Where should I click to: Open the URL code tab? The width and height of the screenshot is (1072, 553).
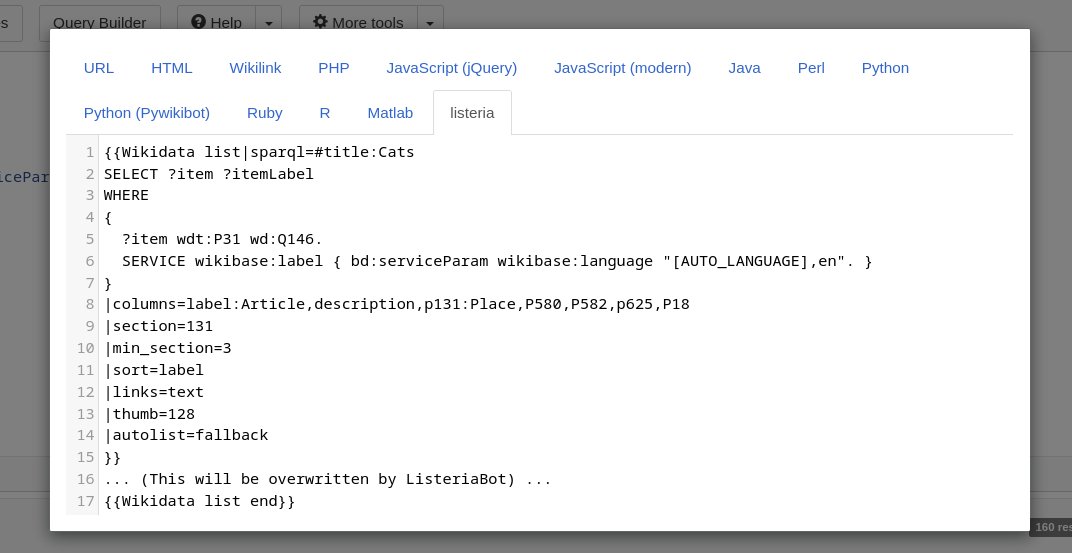[x=98, y=68]
